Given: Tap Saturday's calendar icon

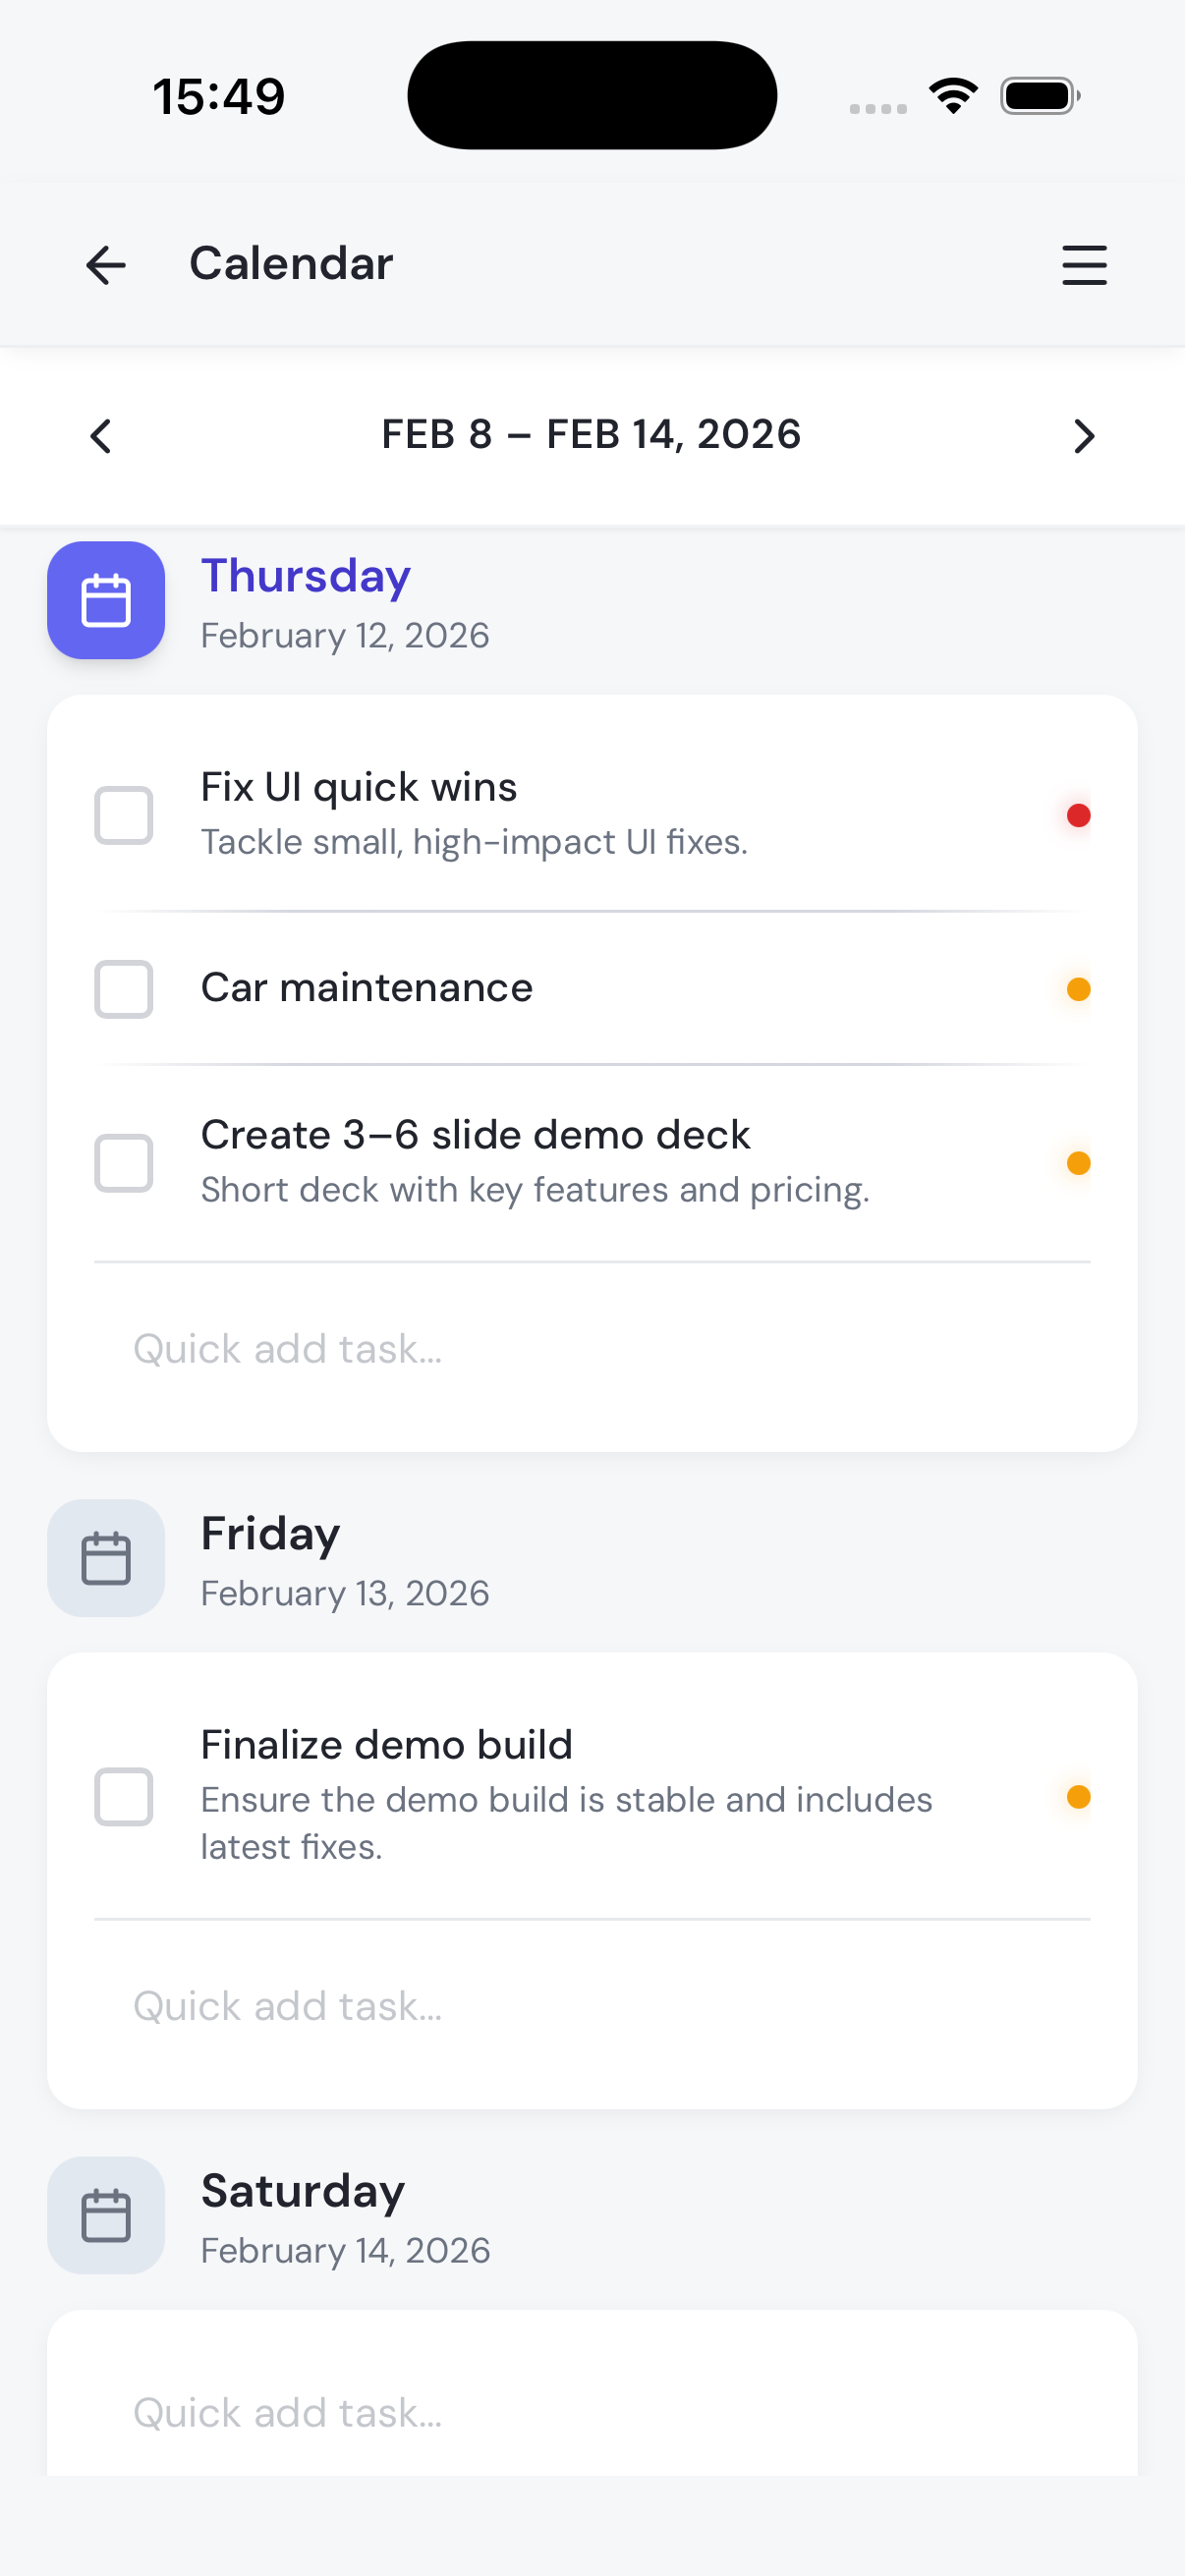Looking at the screenshot, I should 106,2214.
